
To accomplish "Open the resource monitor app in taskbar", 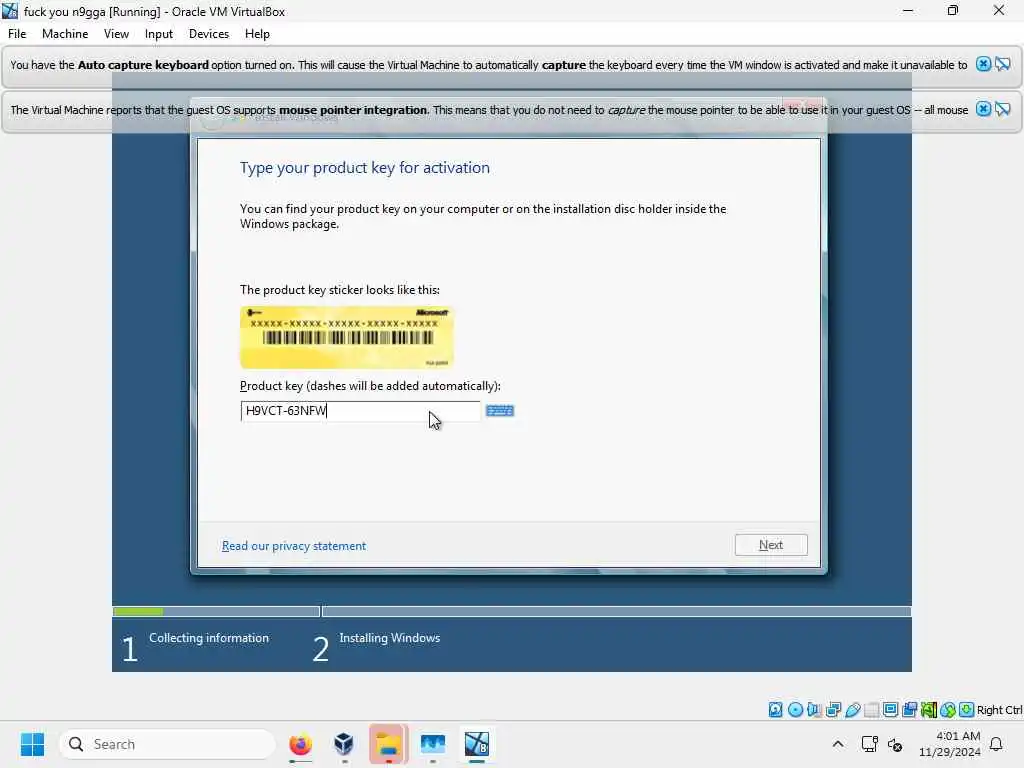I will (x=433, y=744).
